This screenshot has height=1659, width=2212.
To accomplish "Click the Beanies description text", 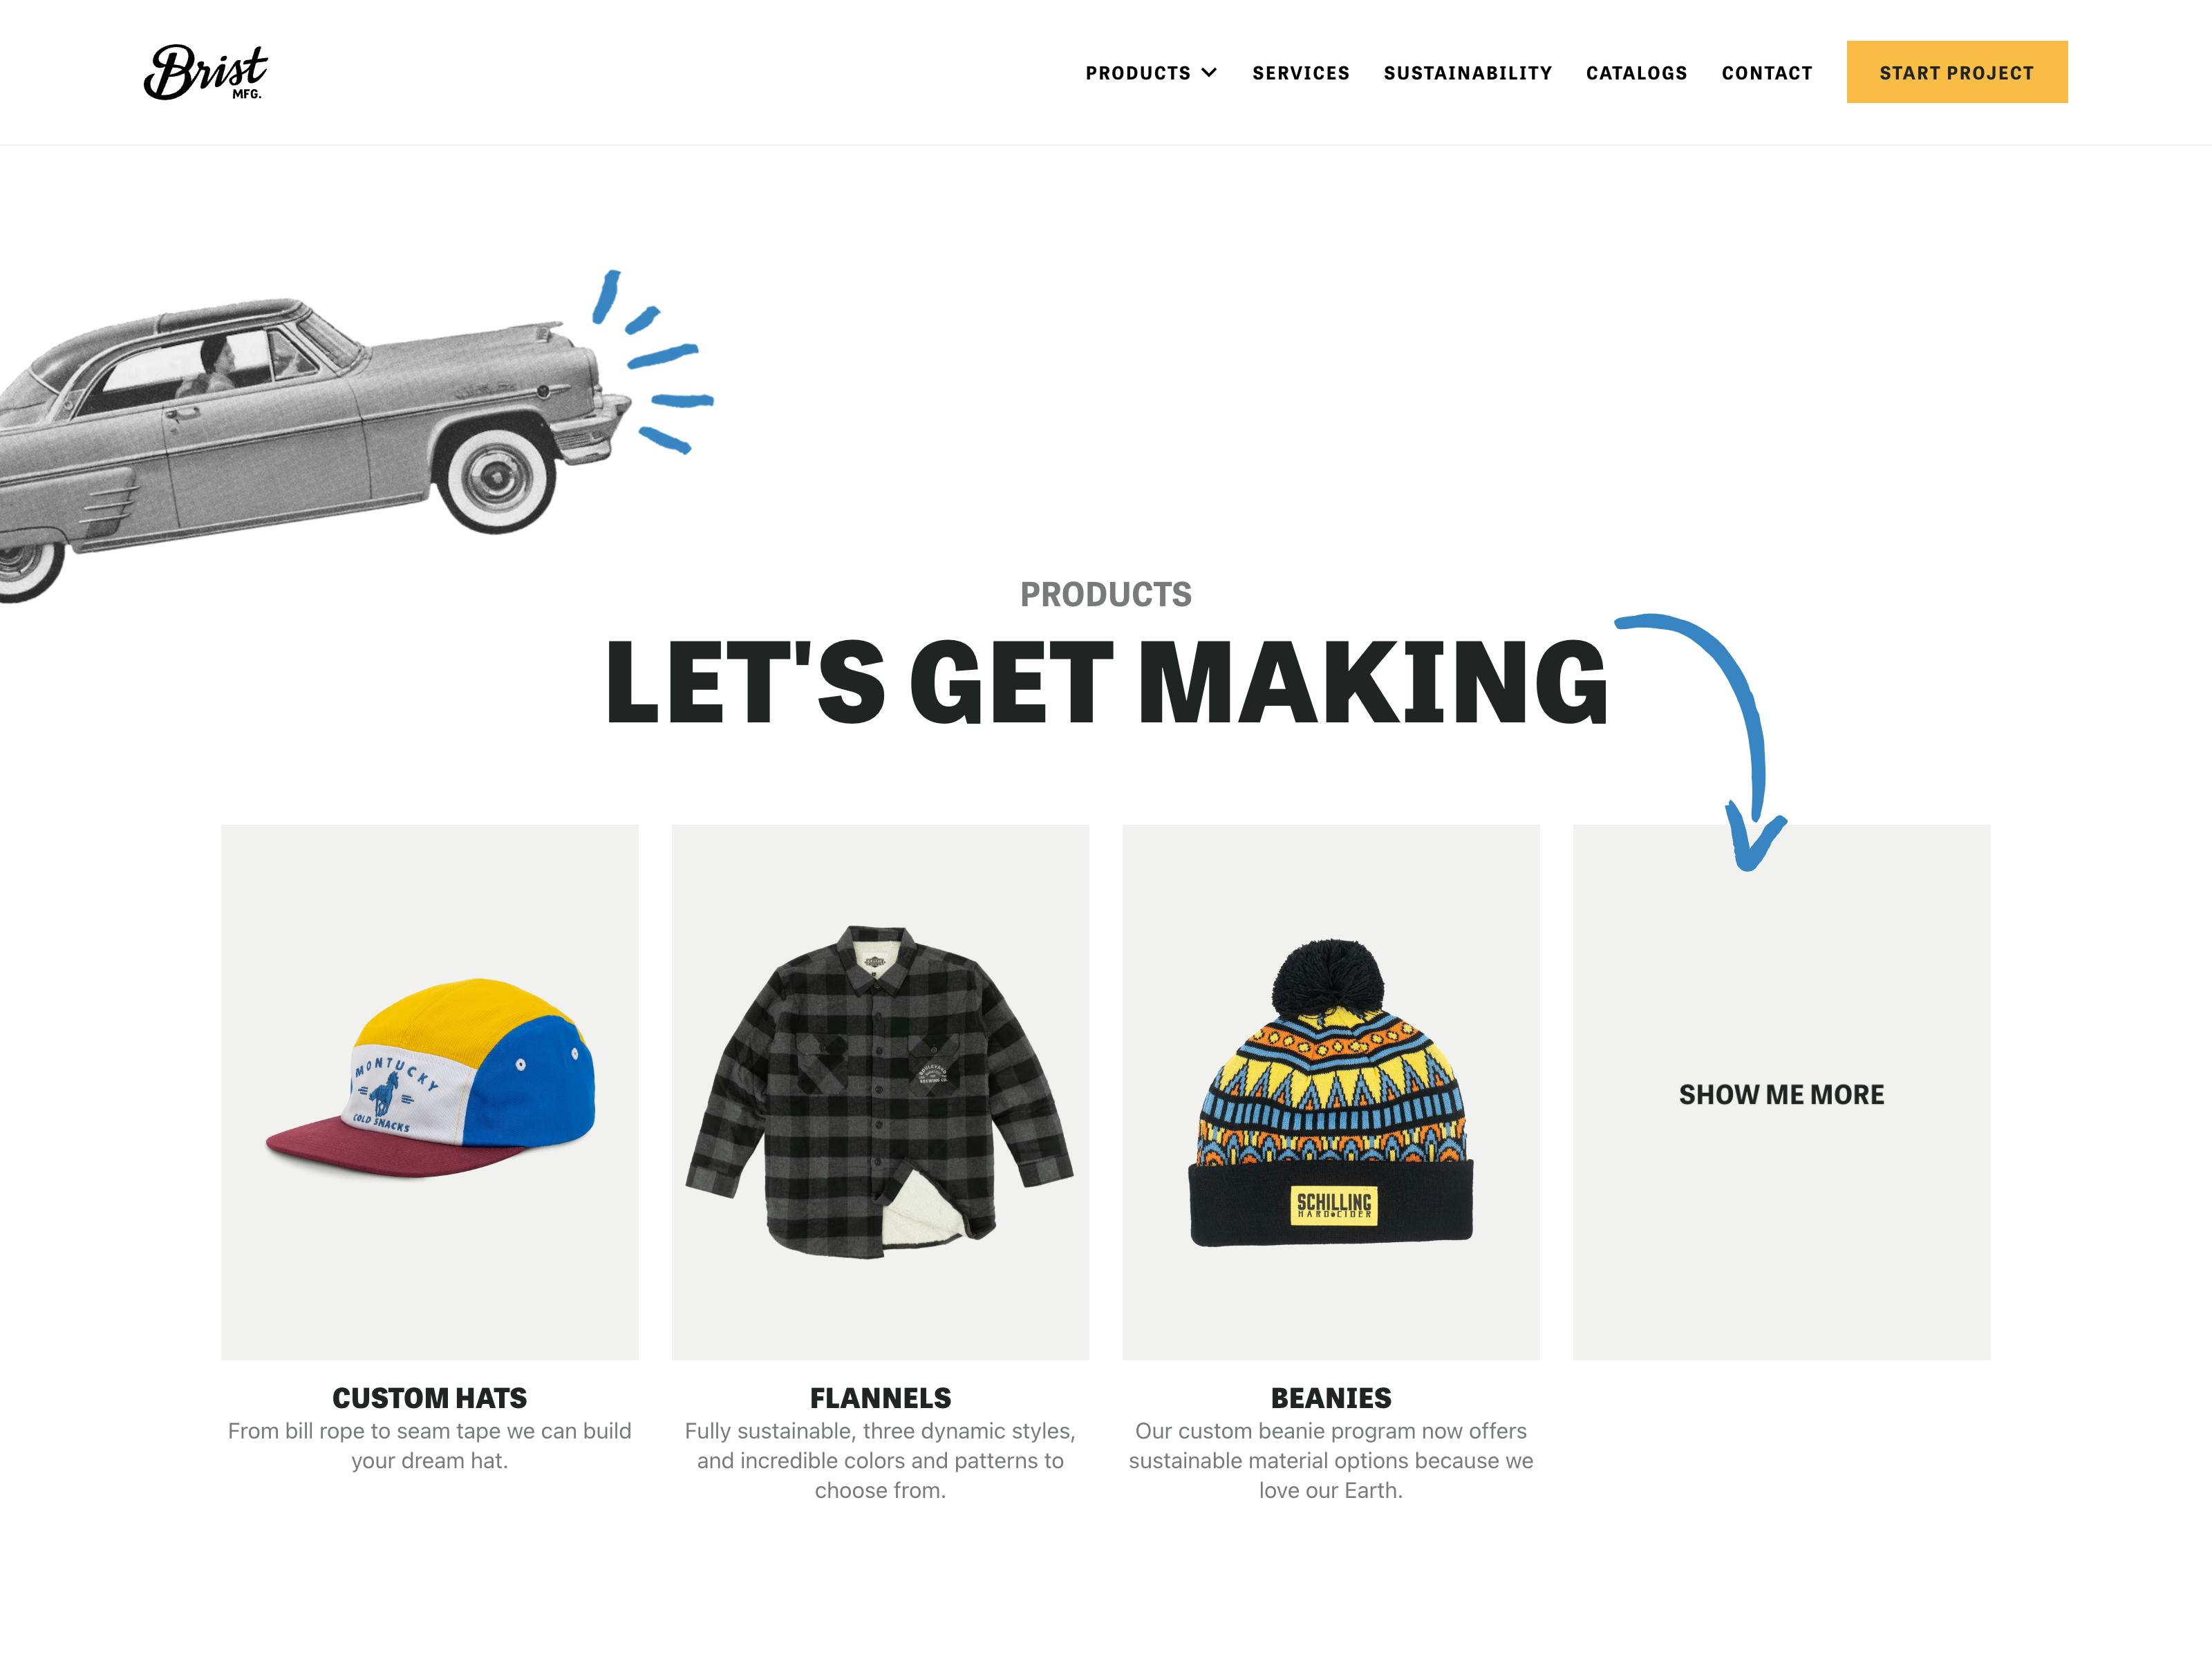I will pos(1330,1460).
